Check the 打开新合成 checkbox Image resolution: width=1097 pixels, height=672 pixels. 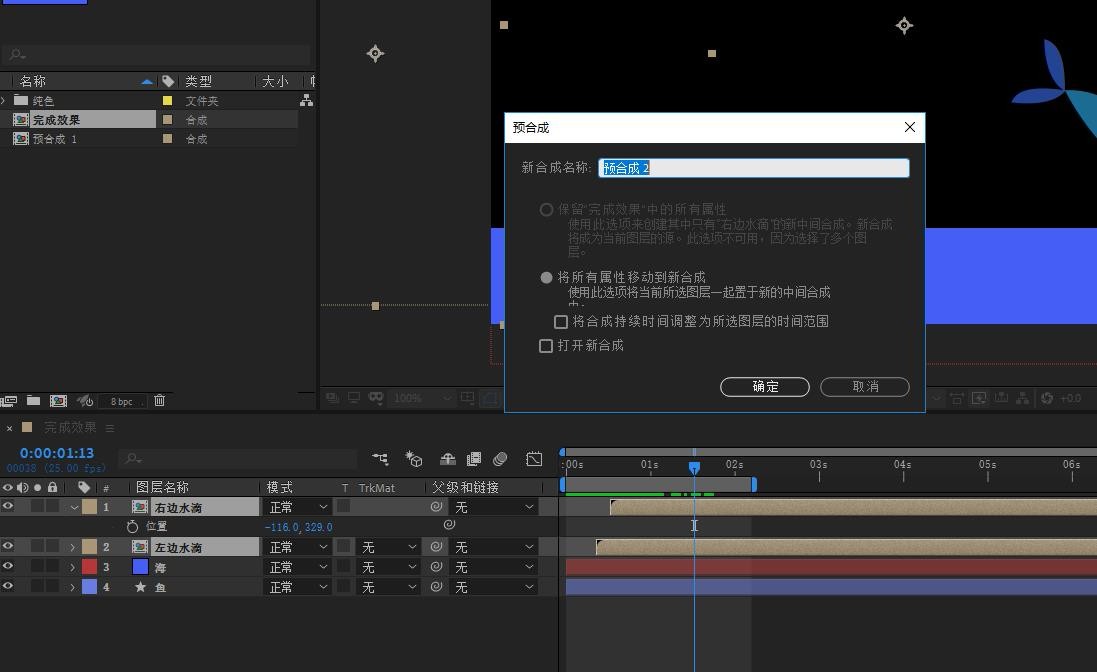pos(546,345)
